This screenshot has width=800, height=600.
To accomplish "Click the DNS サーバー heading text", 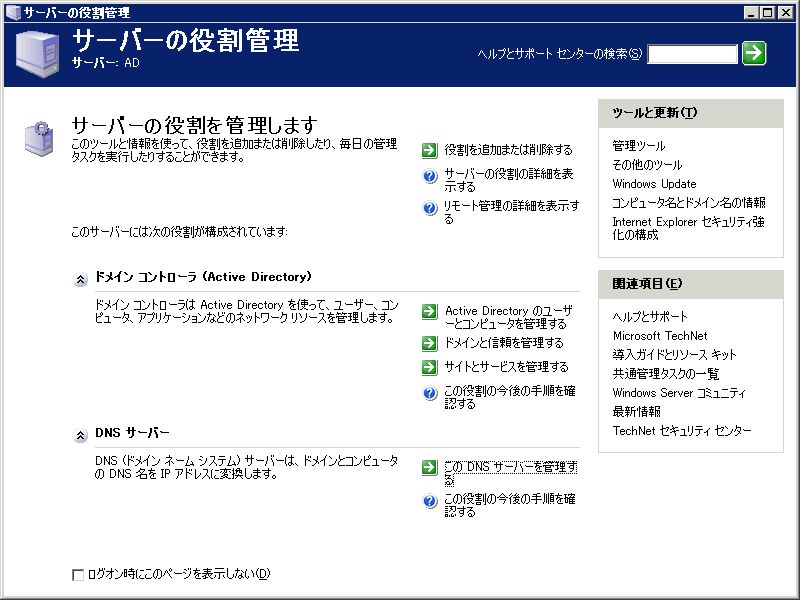I will [x=132, y=433].
